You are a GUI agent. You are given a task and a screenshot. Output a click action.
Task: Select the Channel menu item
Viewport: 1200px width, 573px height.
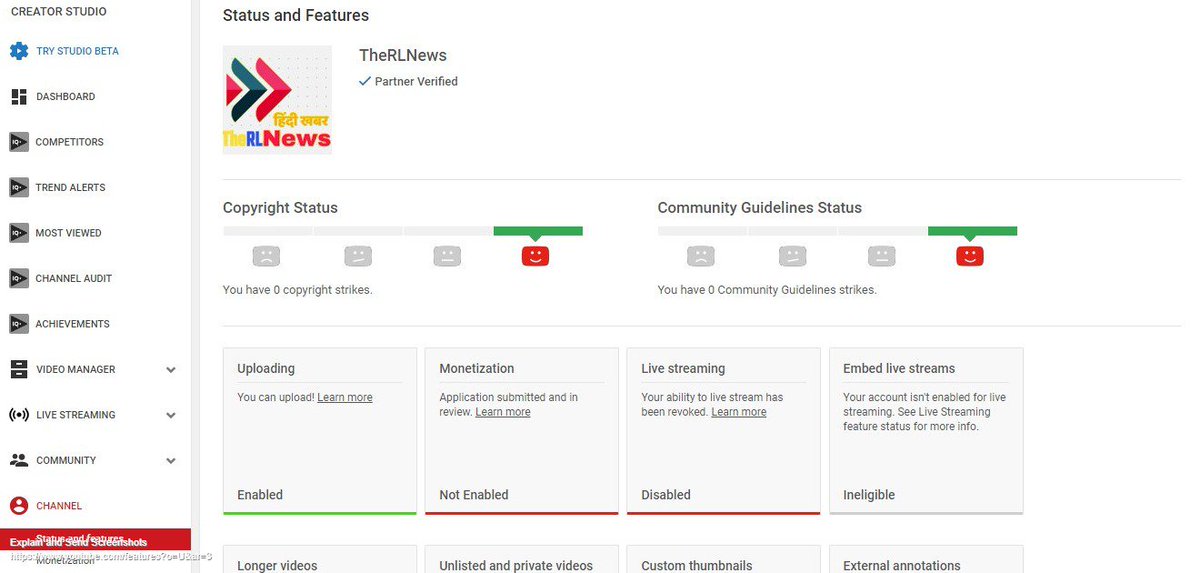pos(59,506)
